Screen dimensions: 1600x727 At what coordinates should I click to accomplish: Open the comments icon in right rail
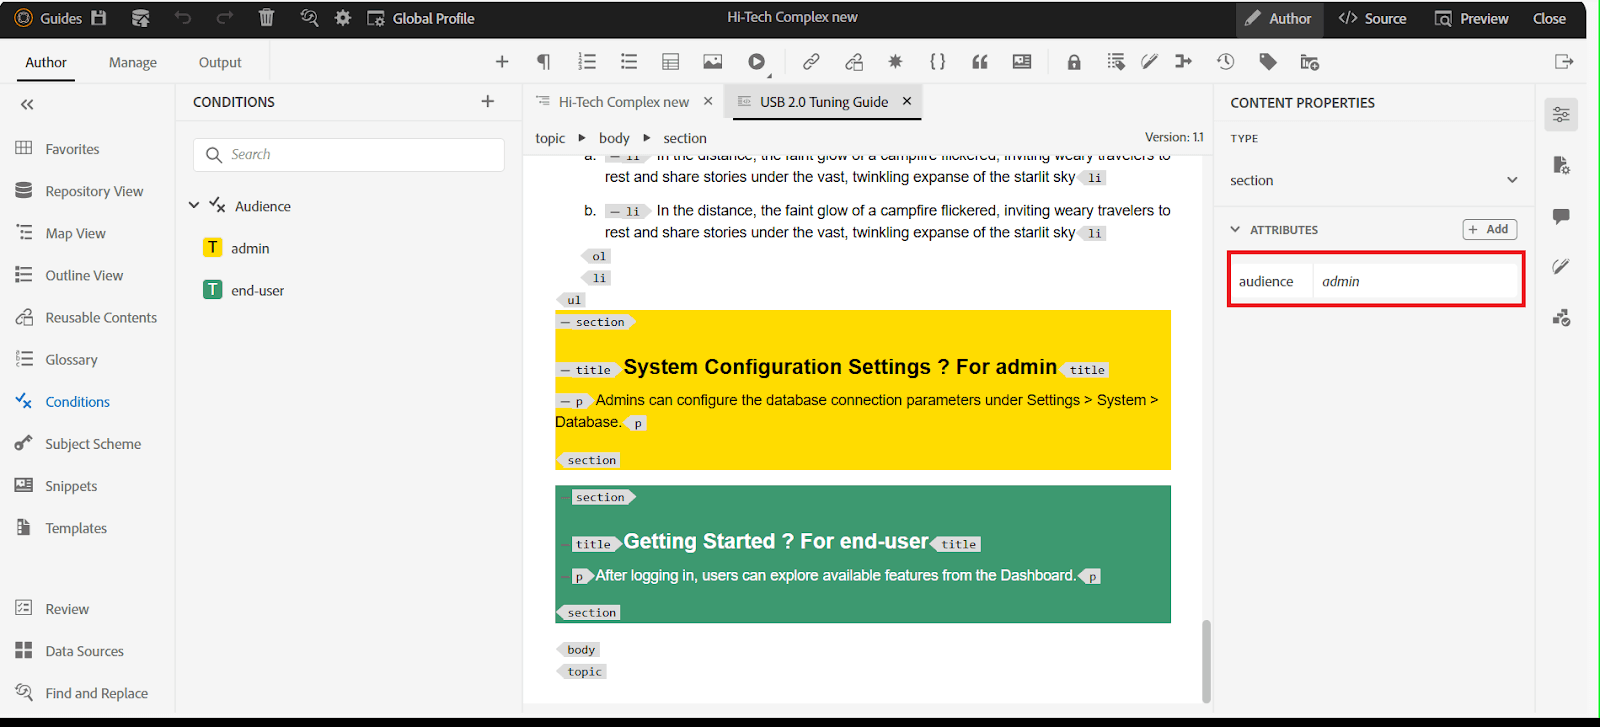1561,216
